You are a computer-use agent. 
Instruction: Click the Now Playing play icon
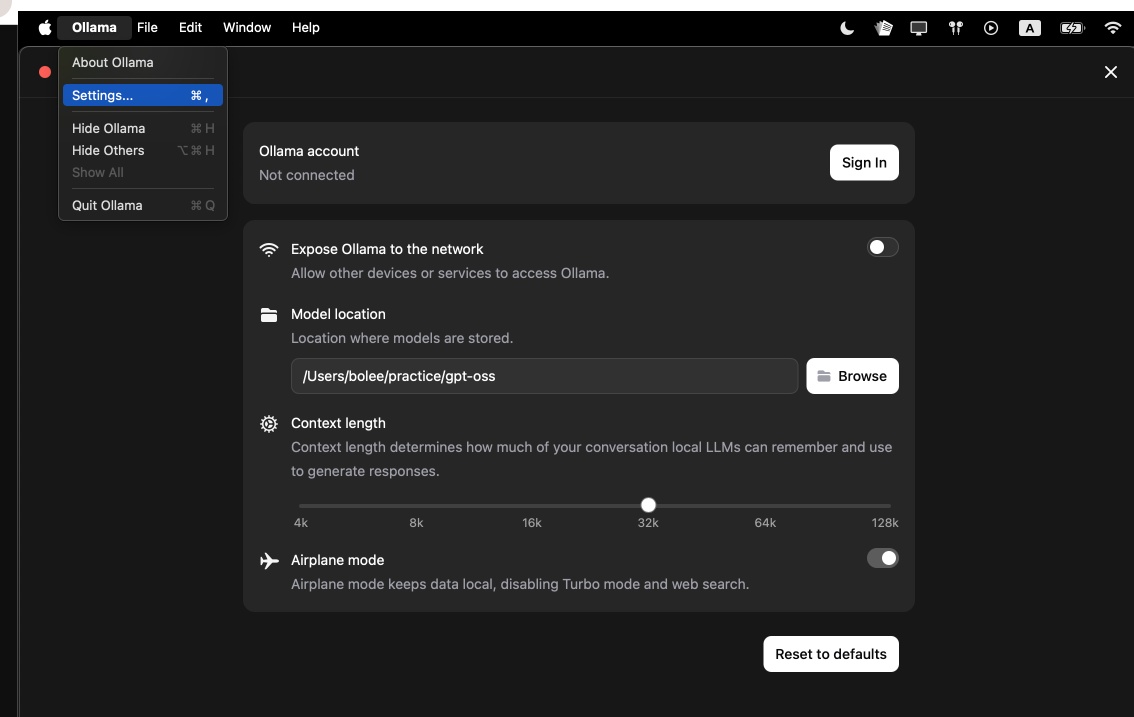coord(991,27)
